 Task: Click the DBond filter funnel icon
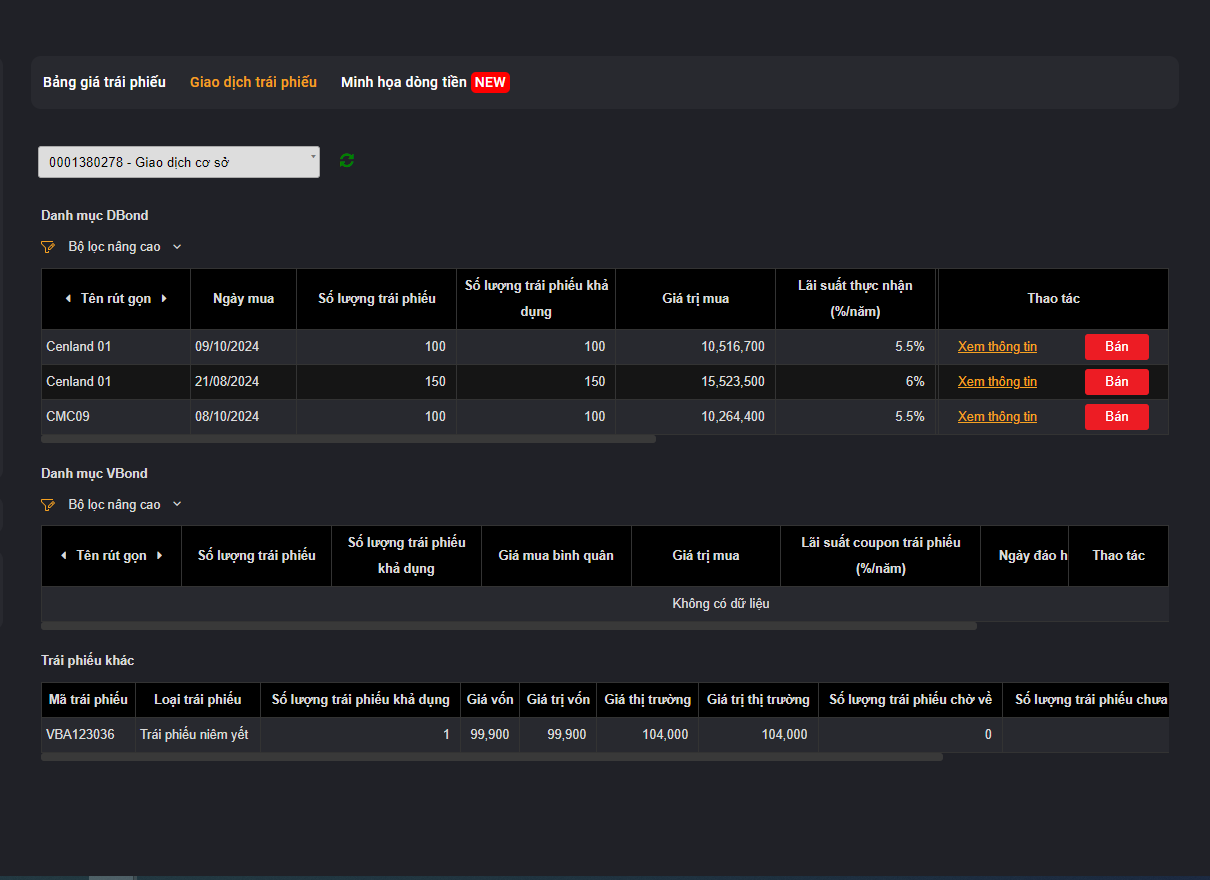[x=48, y=247]
